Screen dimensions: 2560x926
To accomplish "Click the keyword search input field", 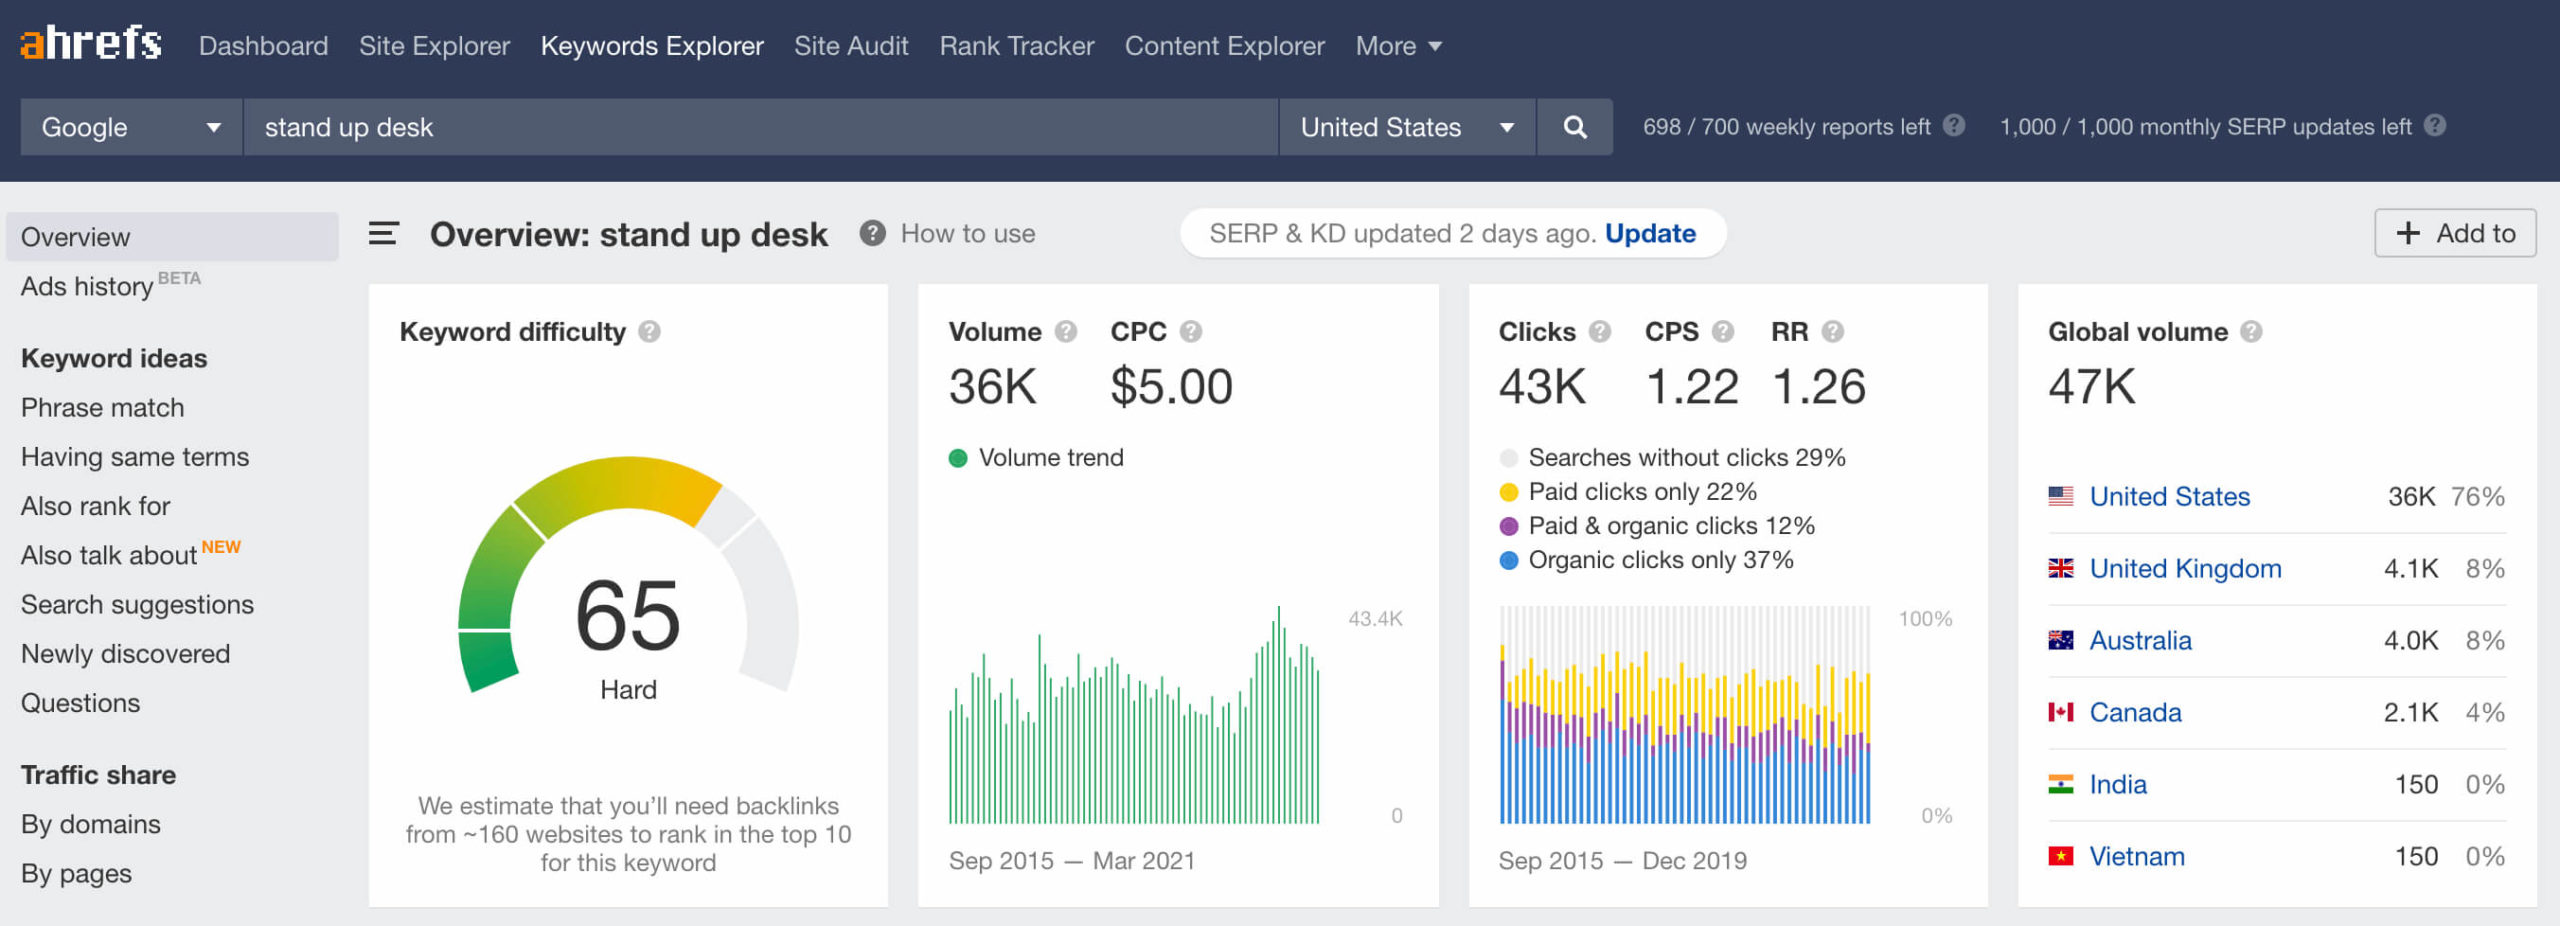I will (x=760, y=127).
